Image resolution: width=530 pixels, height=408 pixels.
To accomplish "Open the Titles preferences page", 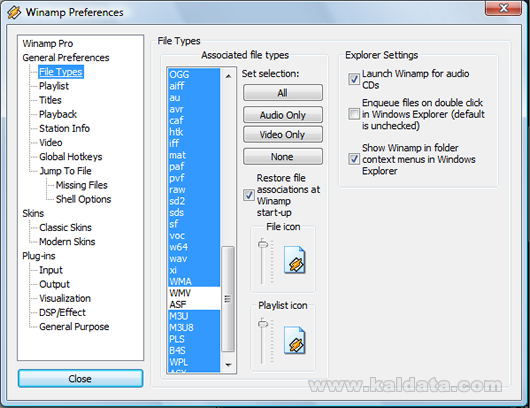I will click(x=50, y=100).
